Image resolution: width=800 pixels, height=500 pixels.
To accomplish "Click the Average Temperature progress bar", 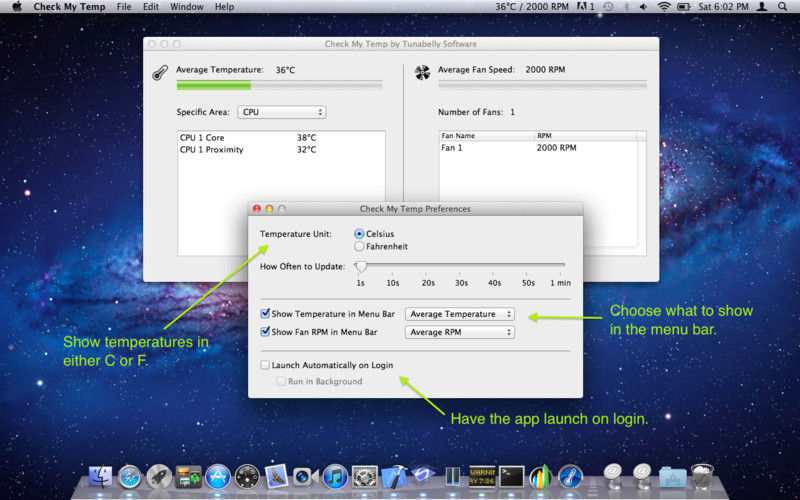I will [x=279, y=85].
